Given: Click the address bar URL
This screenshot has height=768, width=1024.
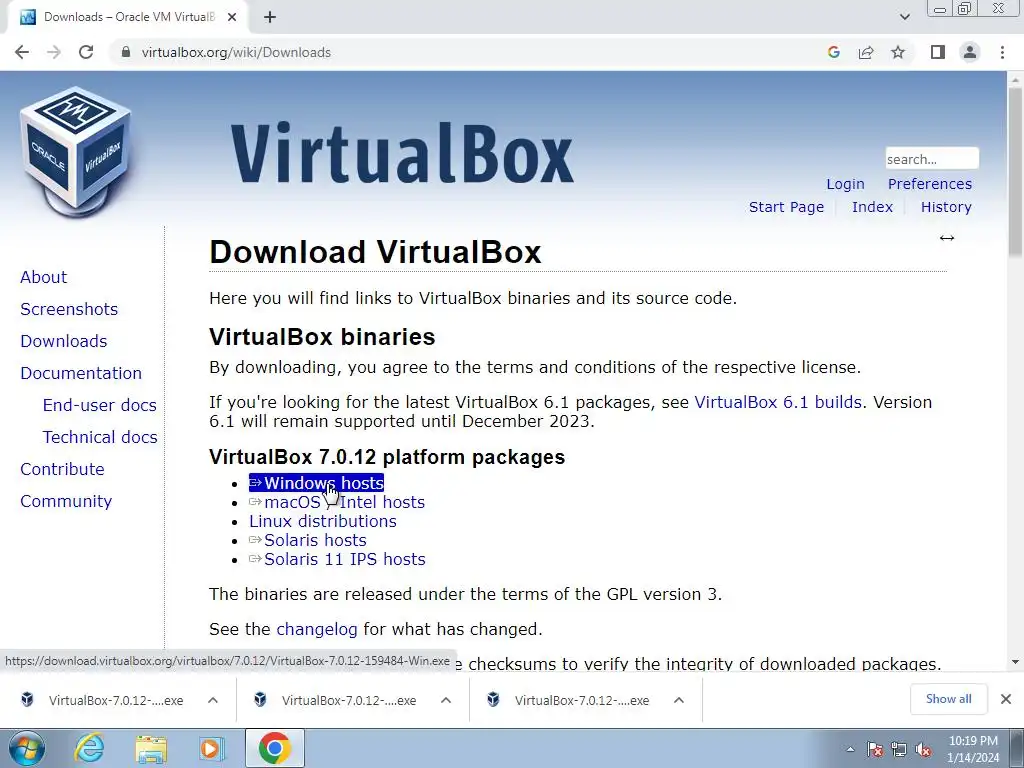Looking at the screenshot, I should click(x=236, y=52).
